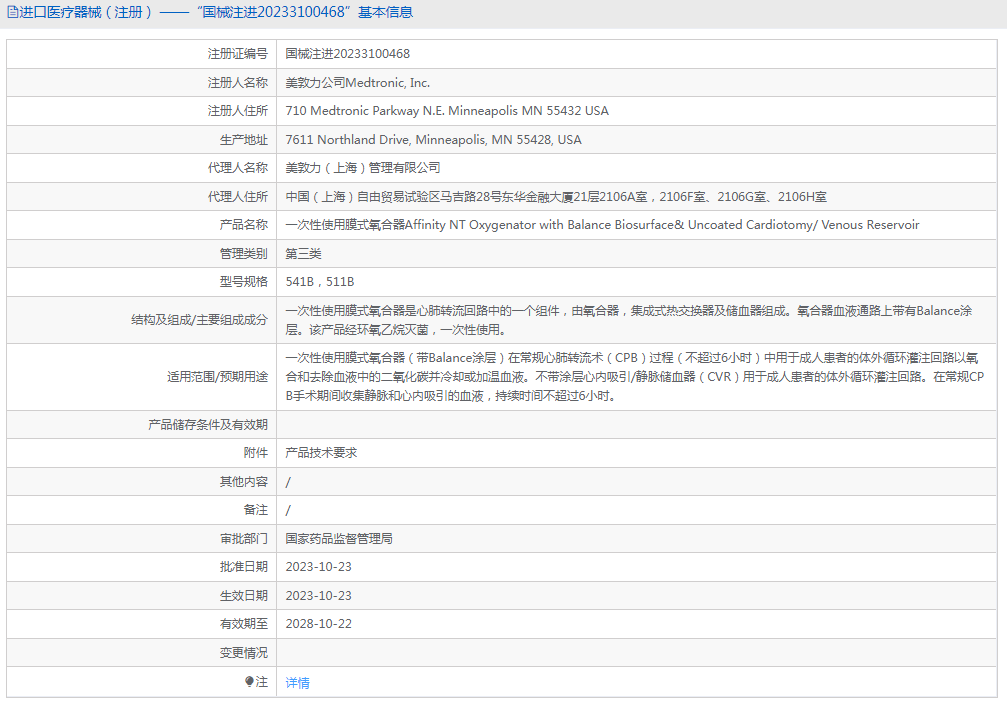Open the 详情 link
Image resolution: width=1007 pixels, height=704 pixels.
[297, 682]
